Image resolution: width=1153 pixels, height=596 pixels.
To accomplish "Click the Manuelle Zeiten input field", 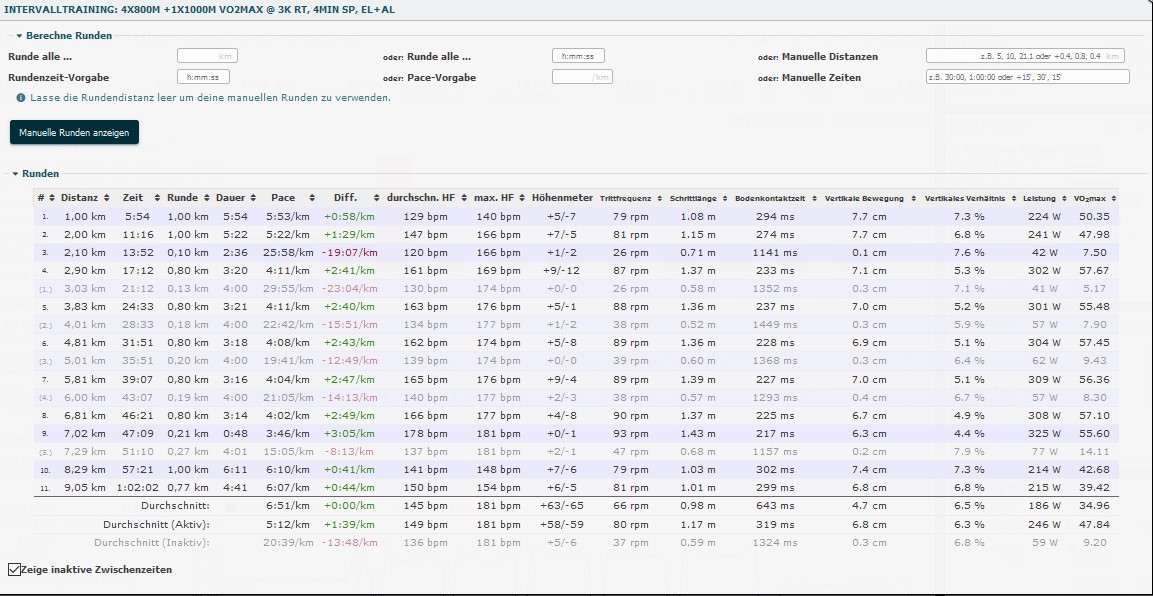I will click(x=1027, y=77).
